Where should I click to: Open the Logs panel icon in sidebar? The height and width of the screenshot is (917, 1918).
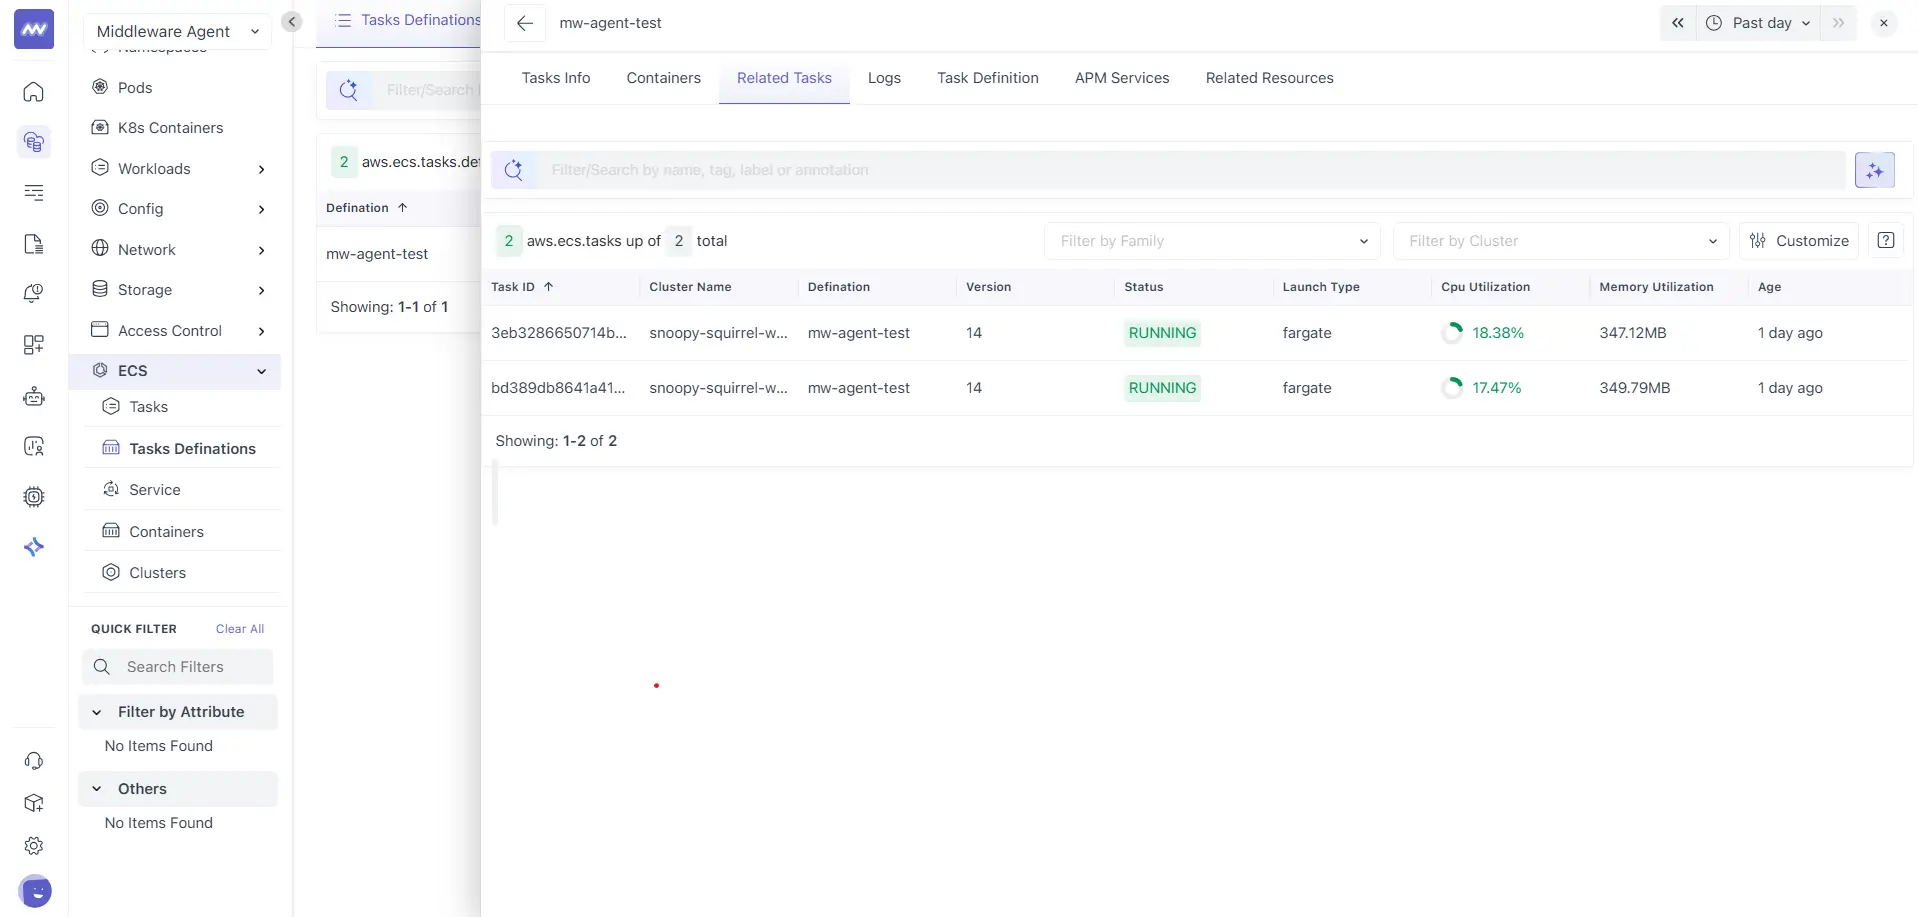coord(33,192)
